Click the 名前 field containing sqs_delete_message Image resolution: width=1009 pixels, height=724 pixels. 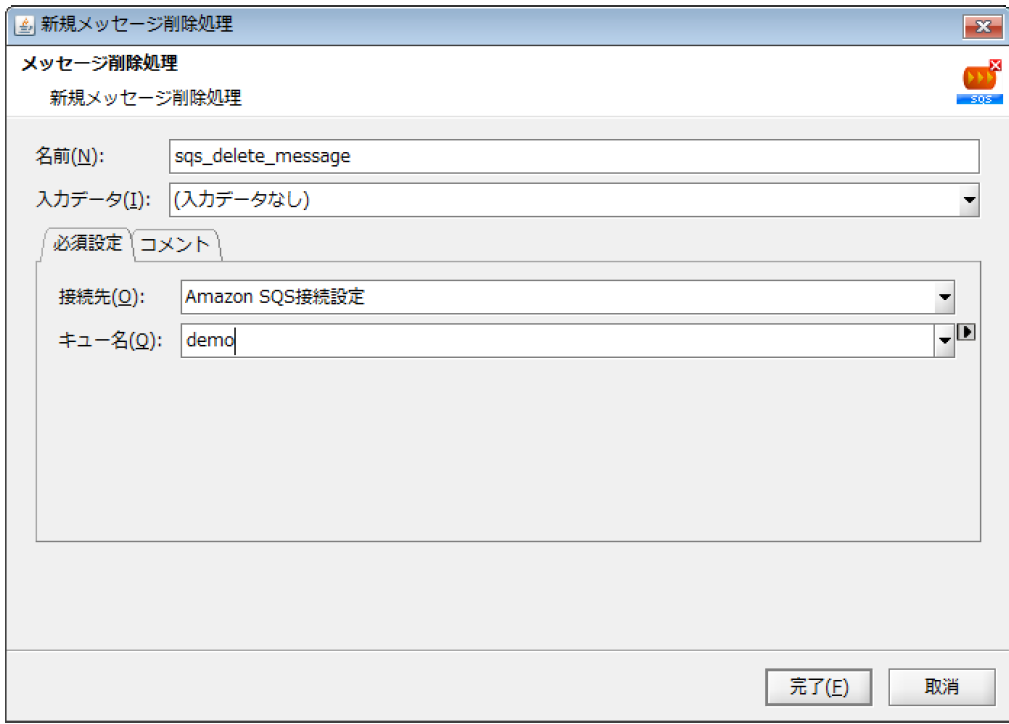click(573, 157)
